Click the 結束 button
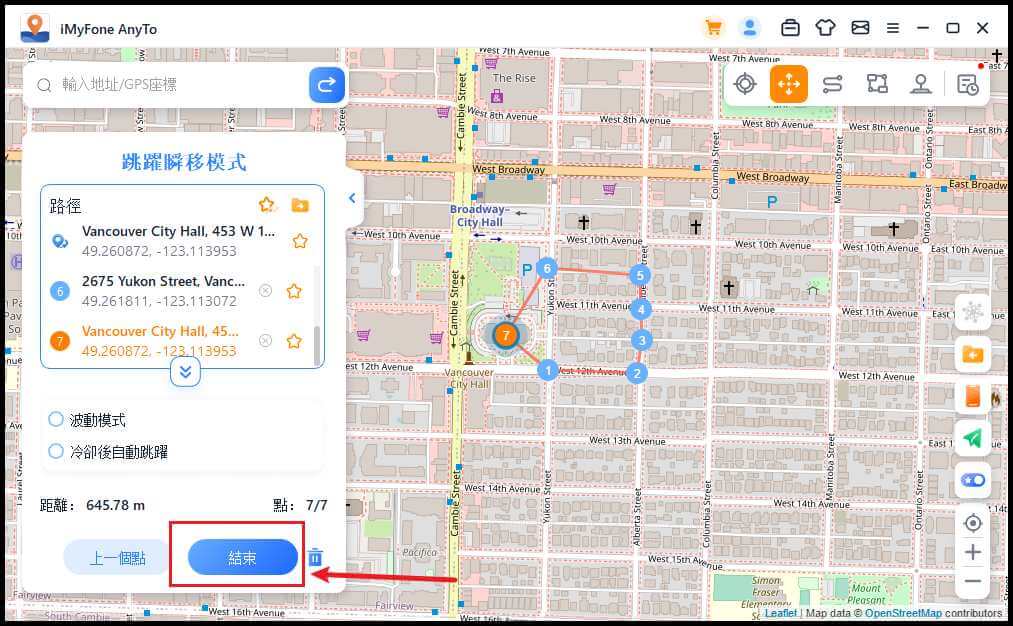Viewport: 1013px width, 626px height. [x=242, y=558]
